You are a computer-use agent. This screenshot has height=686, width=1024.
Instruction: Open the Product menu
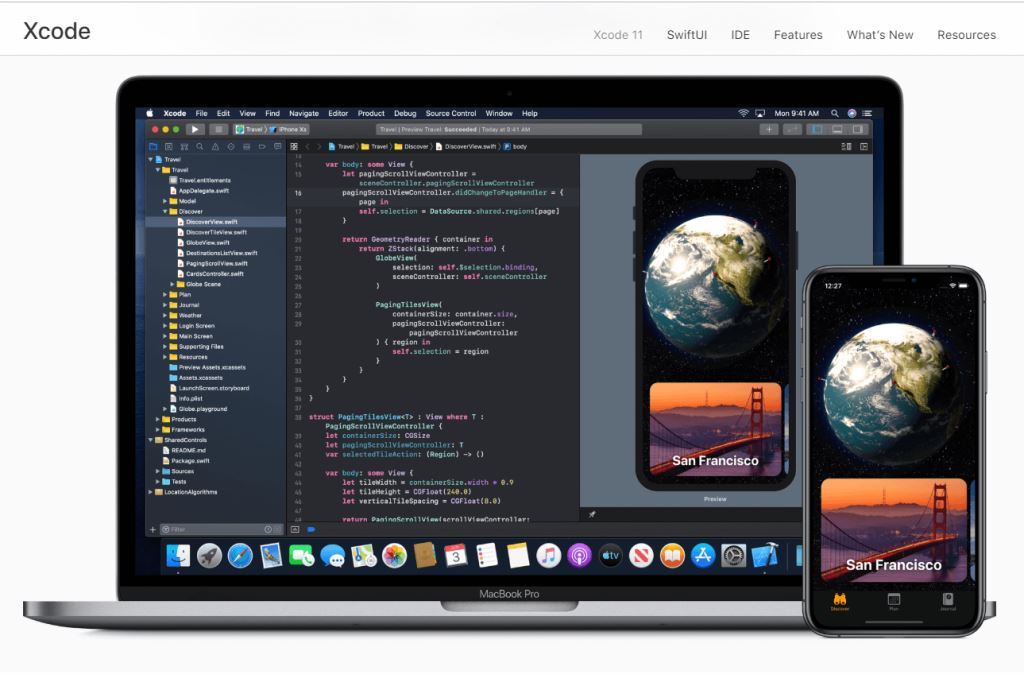pyautogui.click(x=371, y=113)
